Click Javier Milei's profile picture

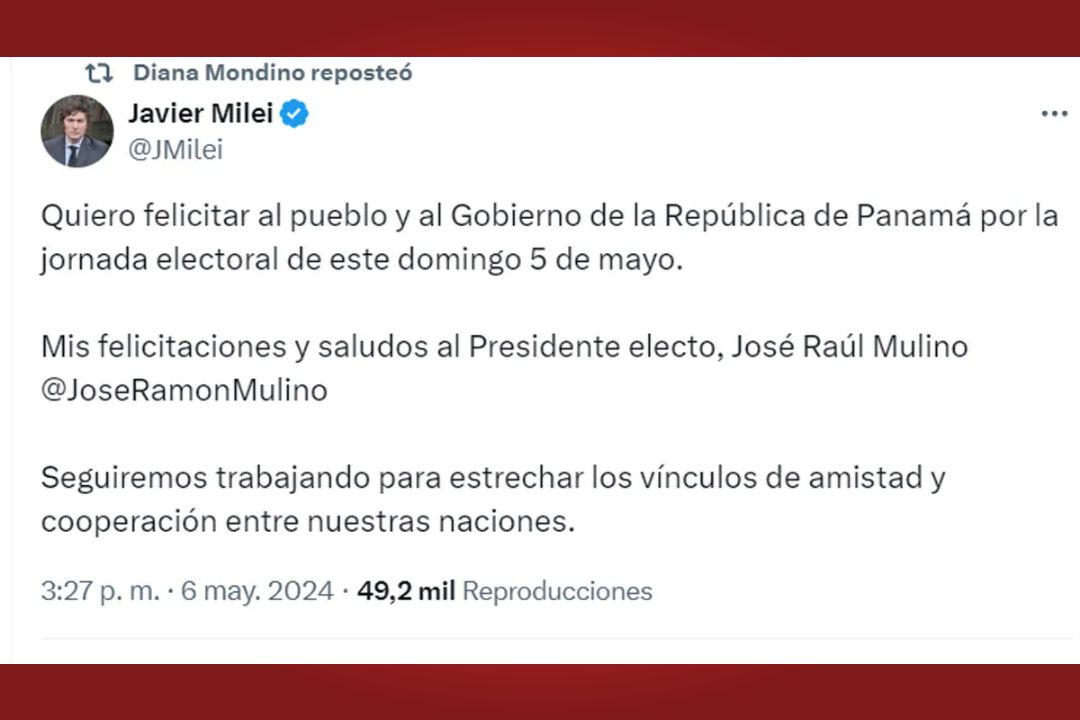tap(77, 131)
